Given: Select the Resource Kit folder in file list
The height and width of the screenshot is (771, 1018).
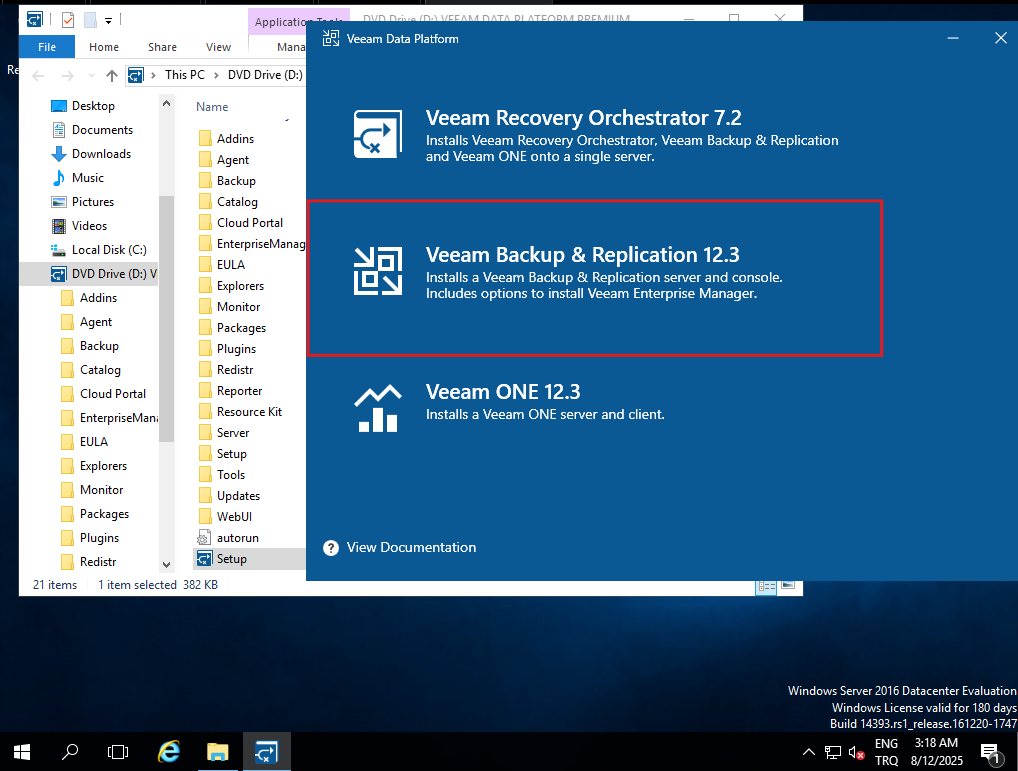Looking at the screenshot, I should [x=249, y=411].
